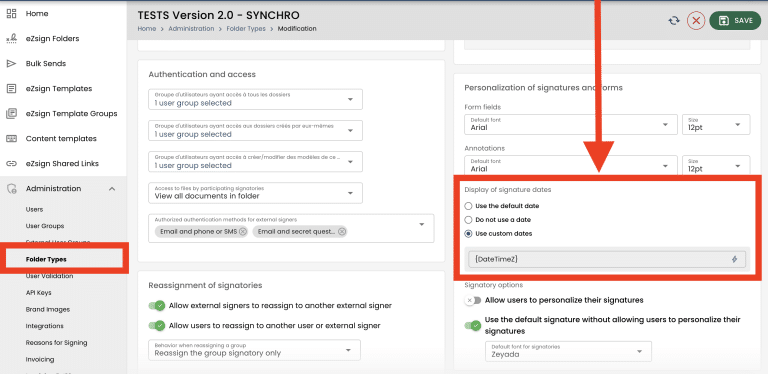Viewport: 768px width, 374px height.
Task: Collapse the Administration menu chevron
Action: pos(112,189)
